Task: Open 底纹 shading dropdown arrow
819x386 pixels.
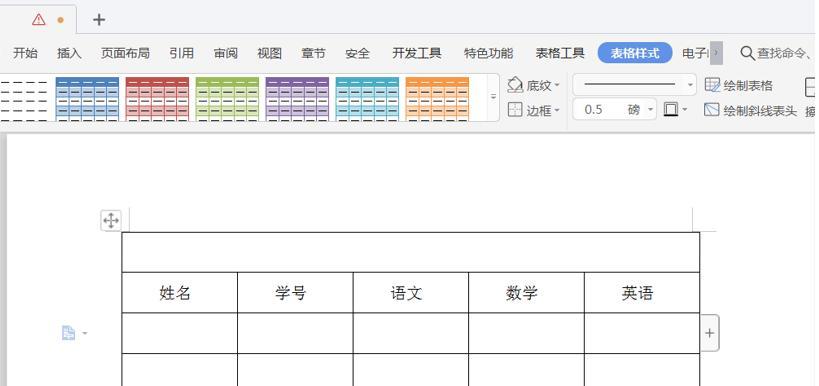Action: (x=557, y=85)
